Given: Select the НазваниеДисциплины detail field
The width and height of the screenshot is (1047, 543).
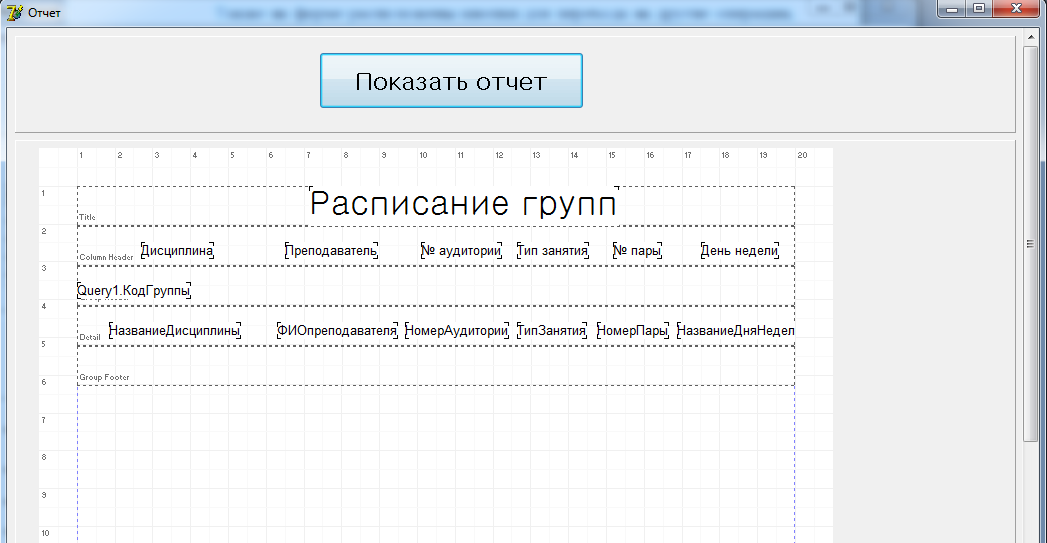Looking at the screenshot, I should [175, 331].
